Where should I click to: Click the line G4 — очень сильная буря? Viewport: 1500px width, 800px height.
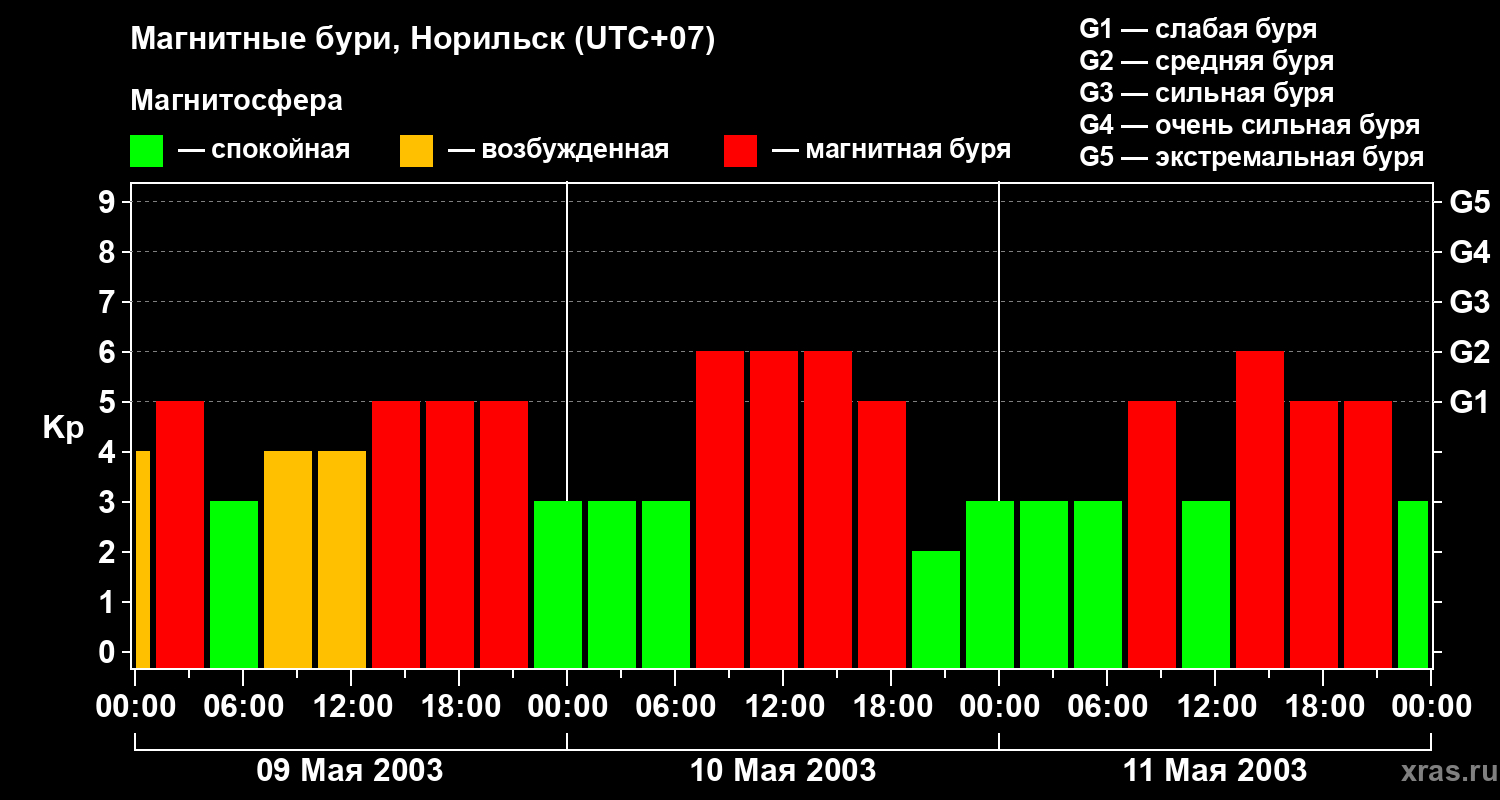point(1250,125)
